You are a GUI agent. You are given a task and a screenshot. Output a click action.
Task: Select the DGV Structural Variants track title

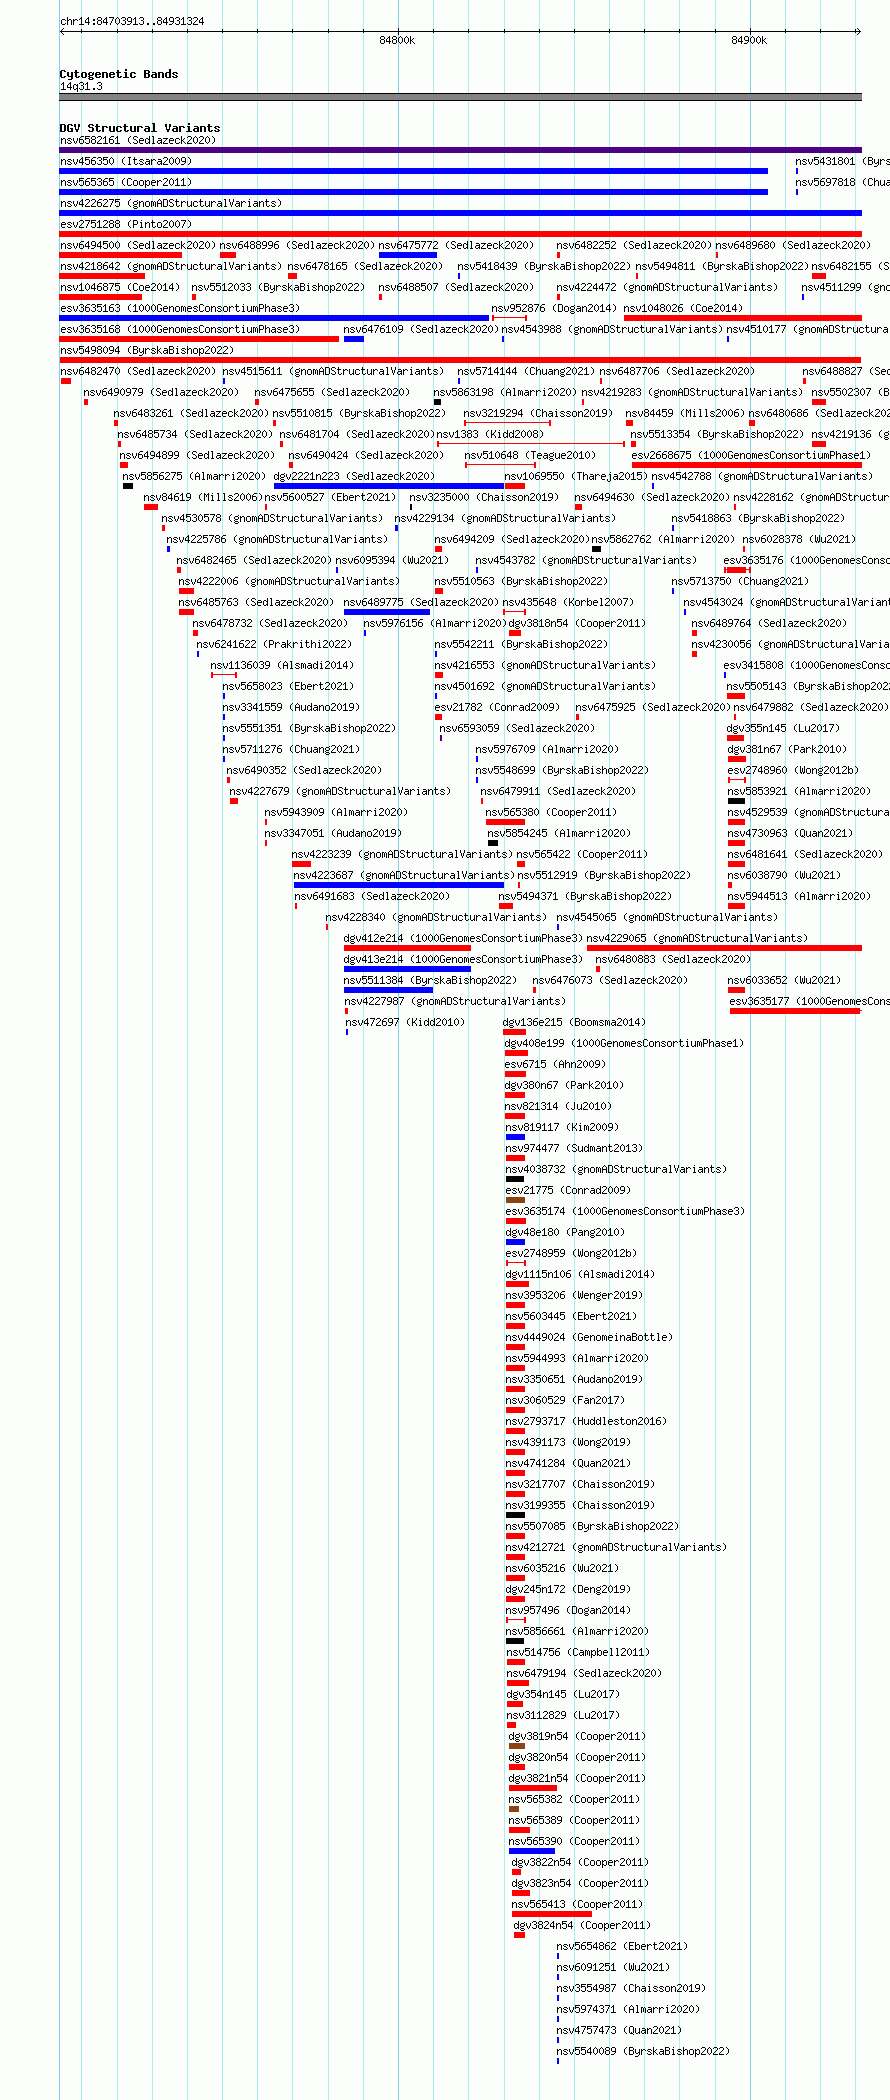140,128
